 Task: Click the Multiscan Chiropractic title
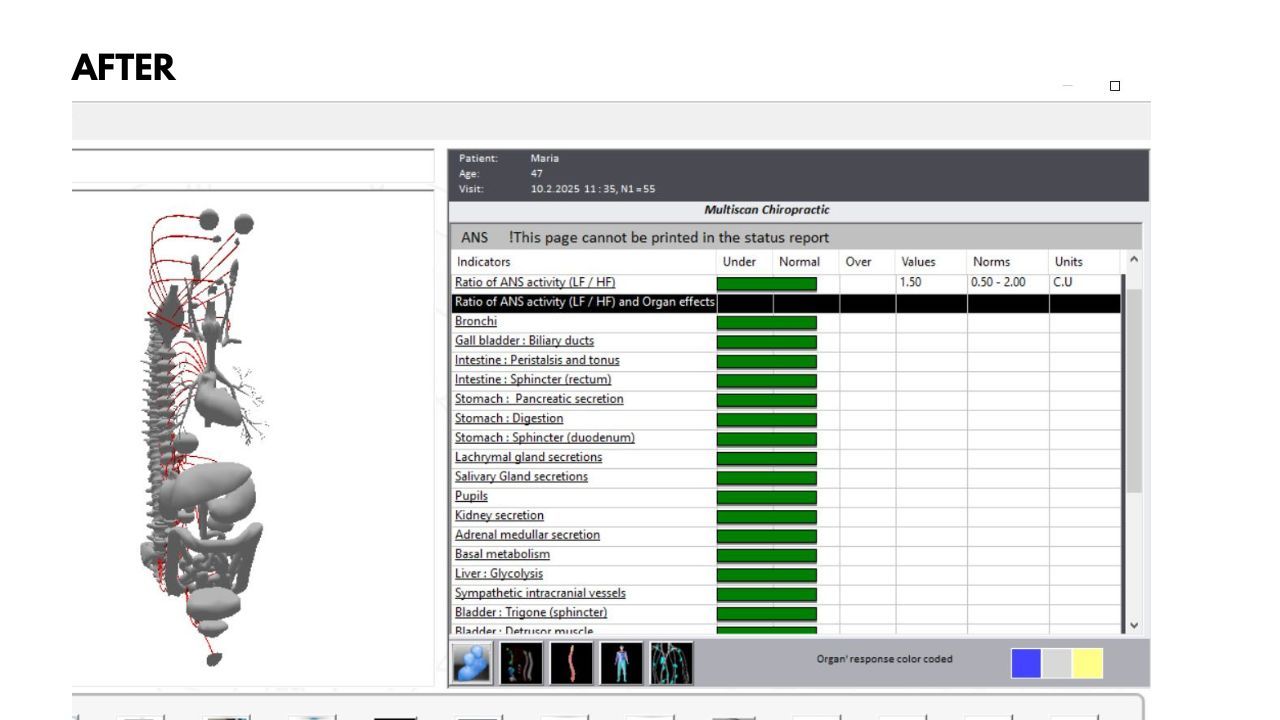[x=767, y=210]
